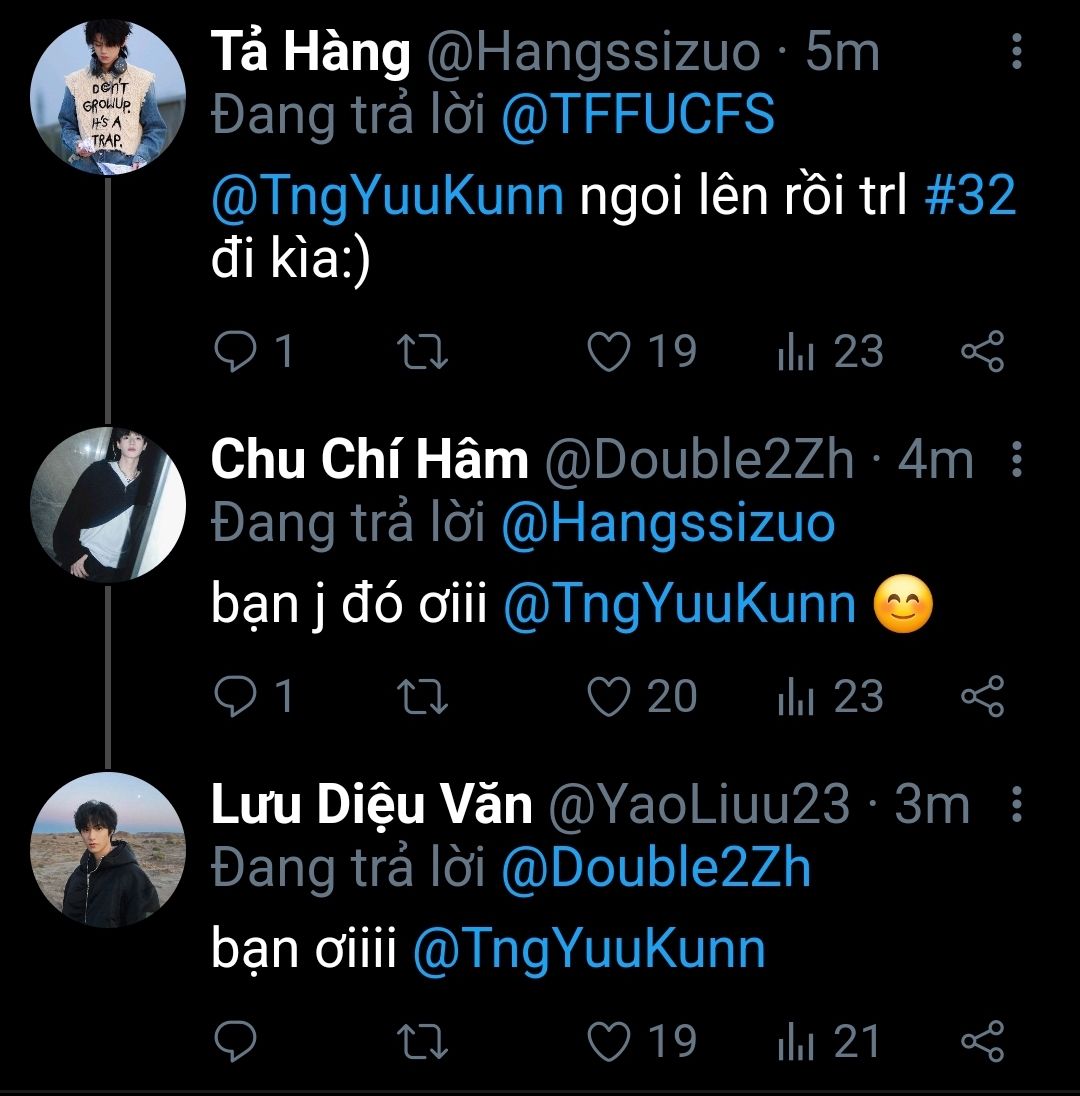
Task: Reply to Chu Chí Hâm's tweet
Action: point(236,697)
